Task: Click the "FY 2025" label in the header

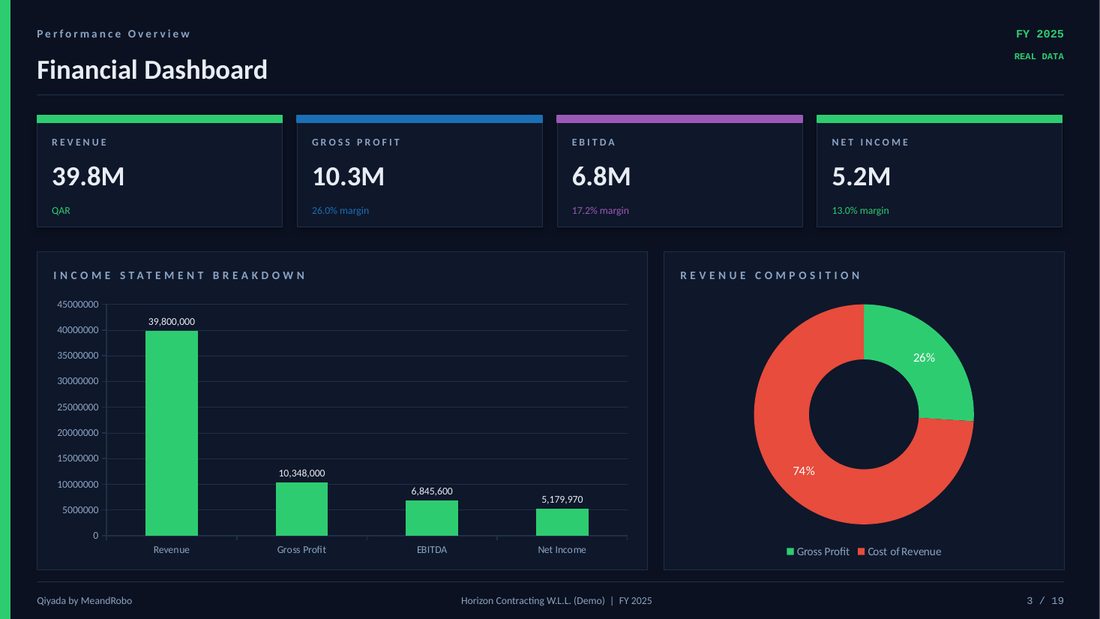Action: [1040, 34]
